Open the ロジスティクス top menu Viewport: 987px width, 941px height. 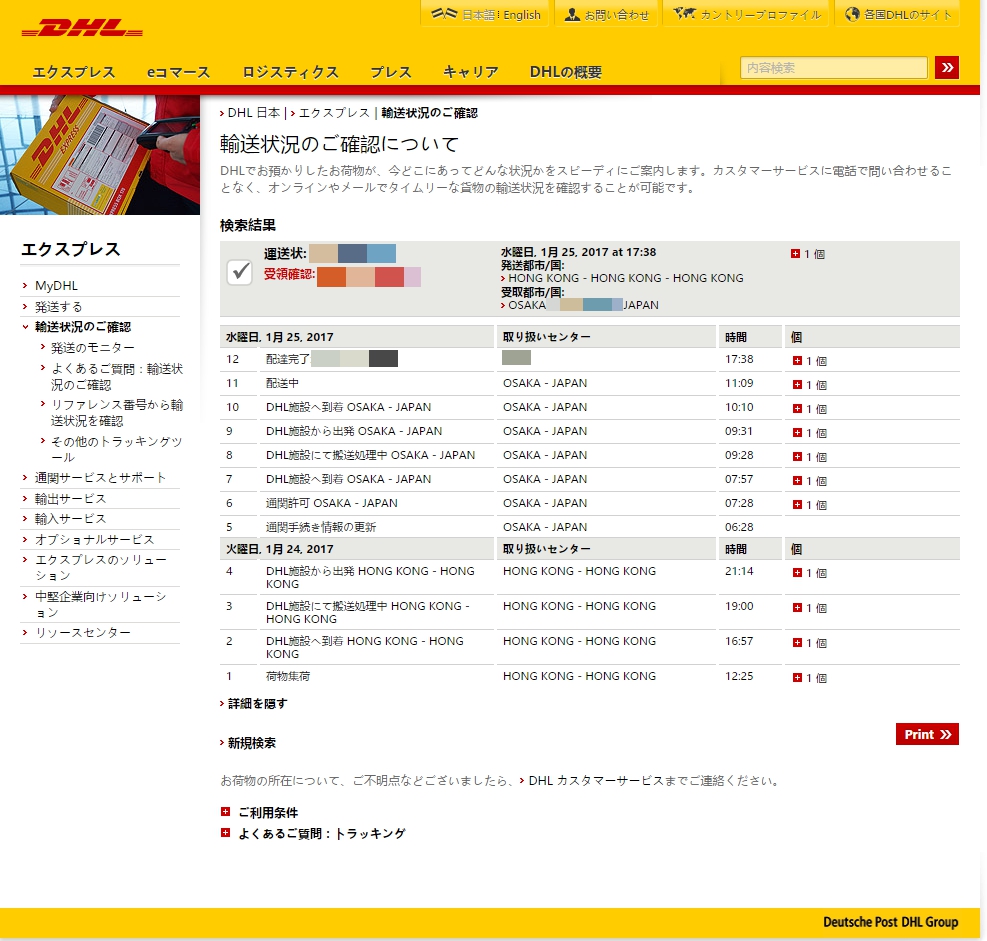point(290,72)
